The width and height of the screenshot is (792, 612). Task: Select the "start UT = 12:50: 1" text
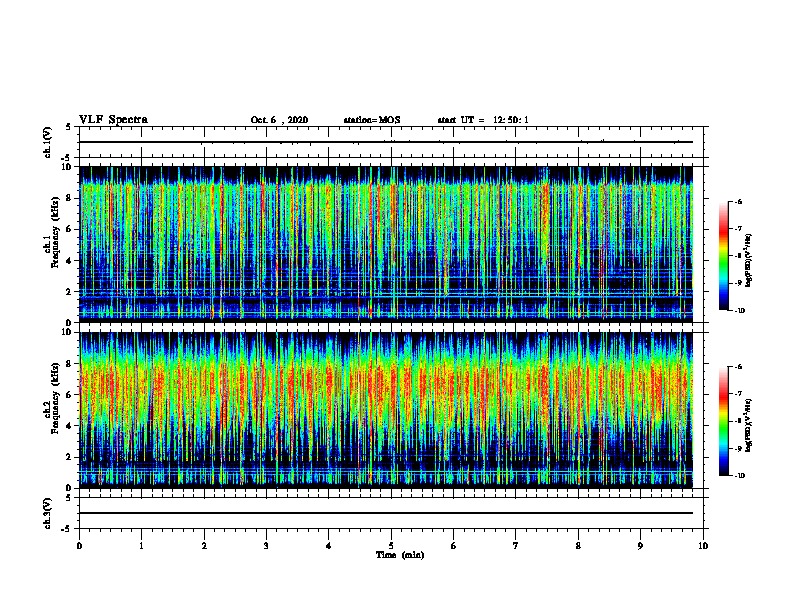[x=483, y=120]
